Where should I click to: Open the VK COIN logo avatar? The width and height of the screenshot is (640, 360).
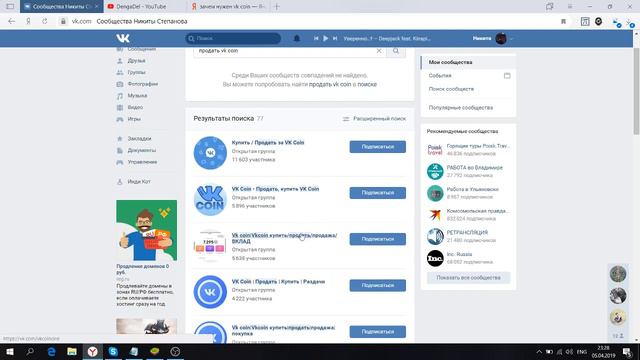(210, 199)
